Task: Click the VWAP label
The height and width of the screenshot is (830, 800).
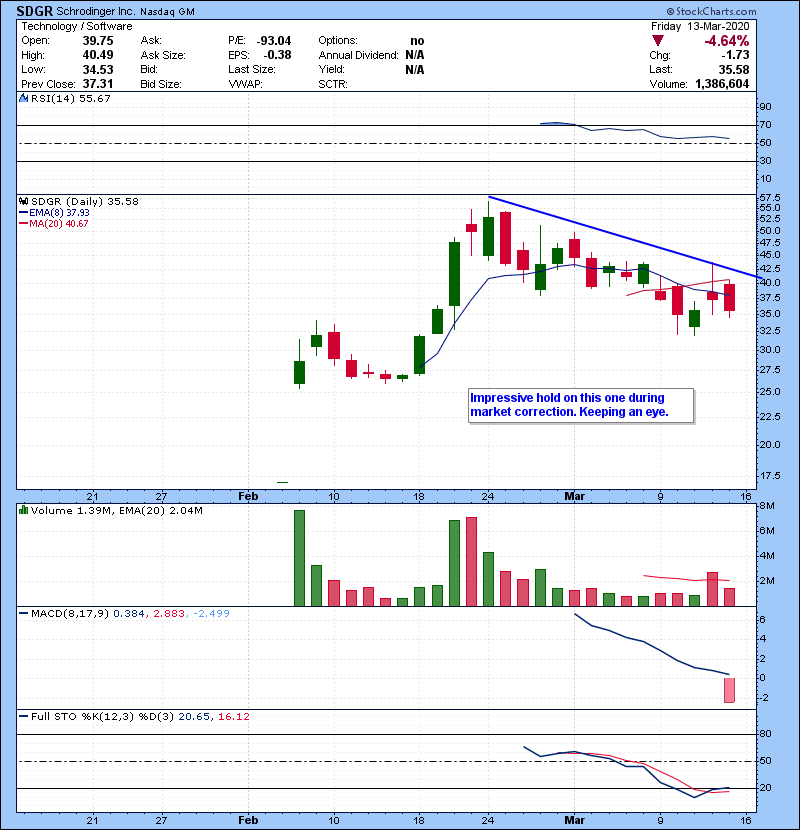Action: [x=246, y=84]
